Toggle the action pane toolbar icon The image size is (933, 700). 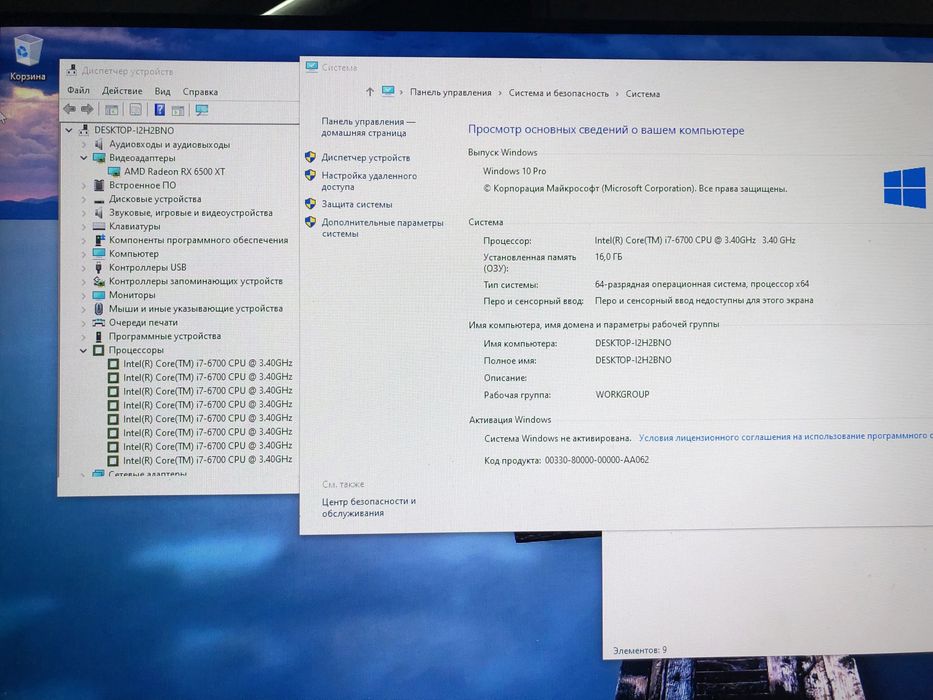[x=177, y=110]
